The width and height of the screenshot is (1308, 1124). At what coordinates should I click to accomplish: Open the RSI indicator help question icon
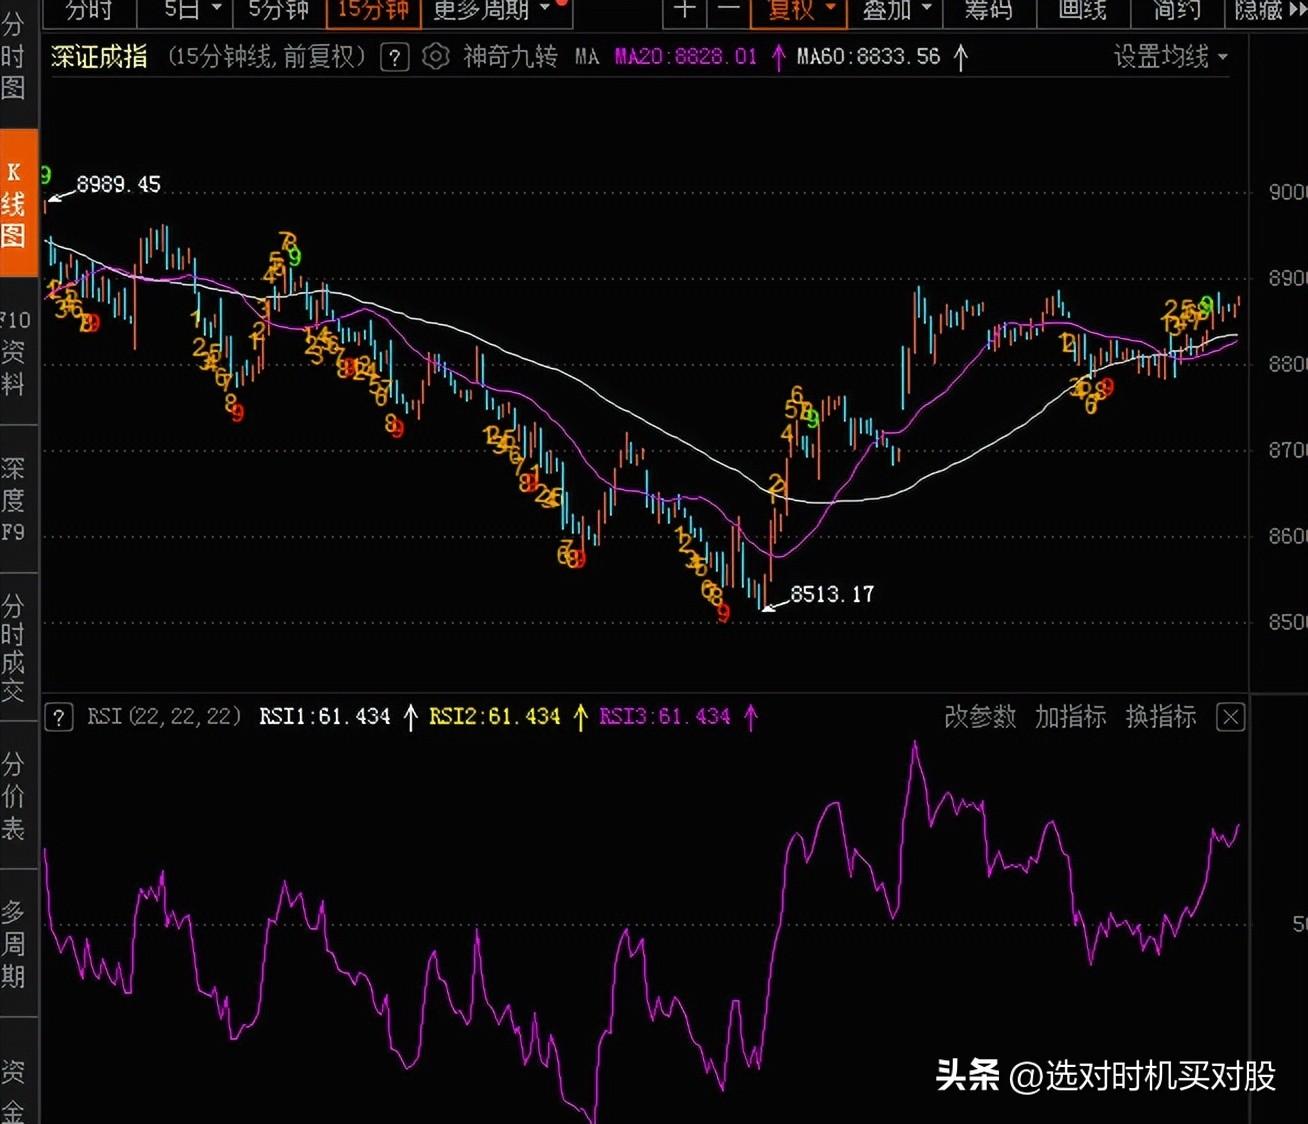point(59,717)
